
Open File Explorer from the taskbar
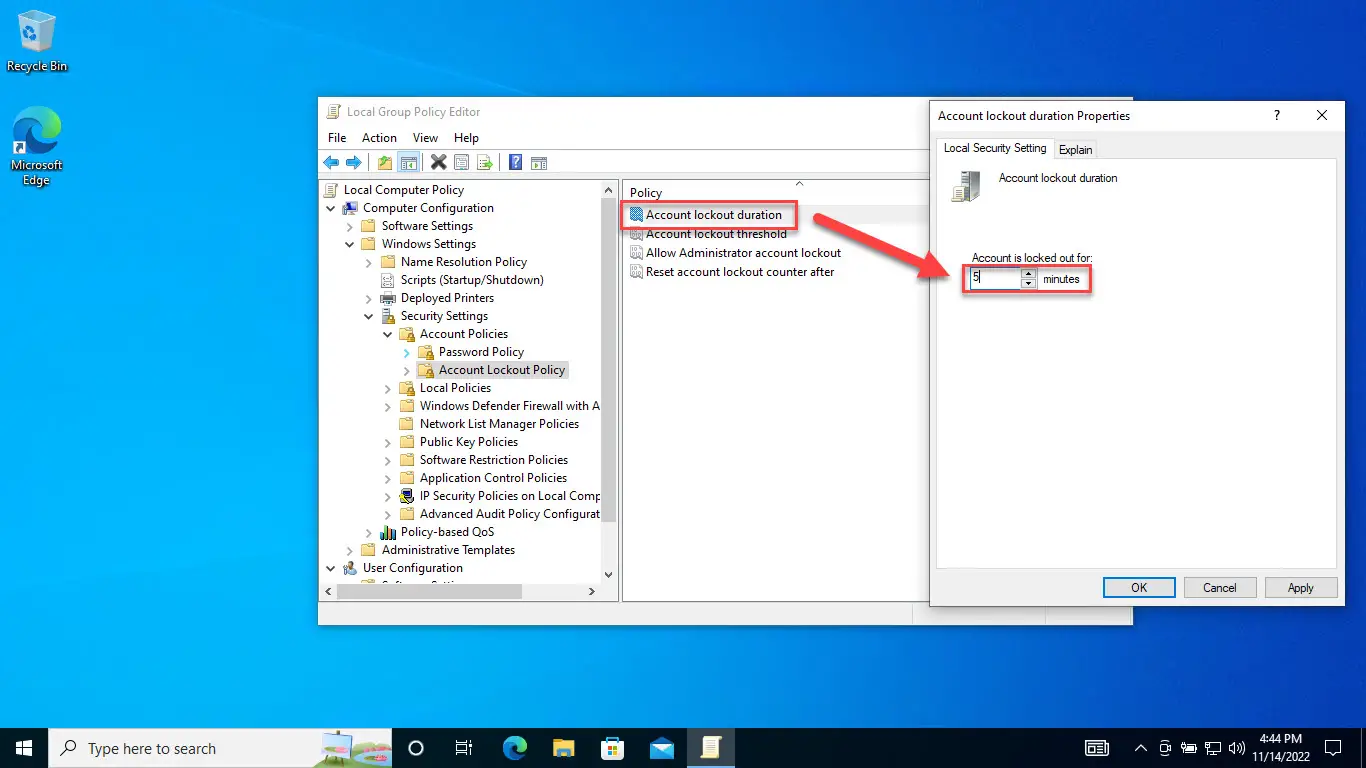coord(564,748)
